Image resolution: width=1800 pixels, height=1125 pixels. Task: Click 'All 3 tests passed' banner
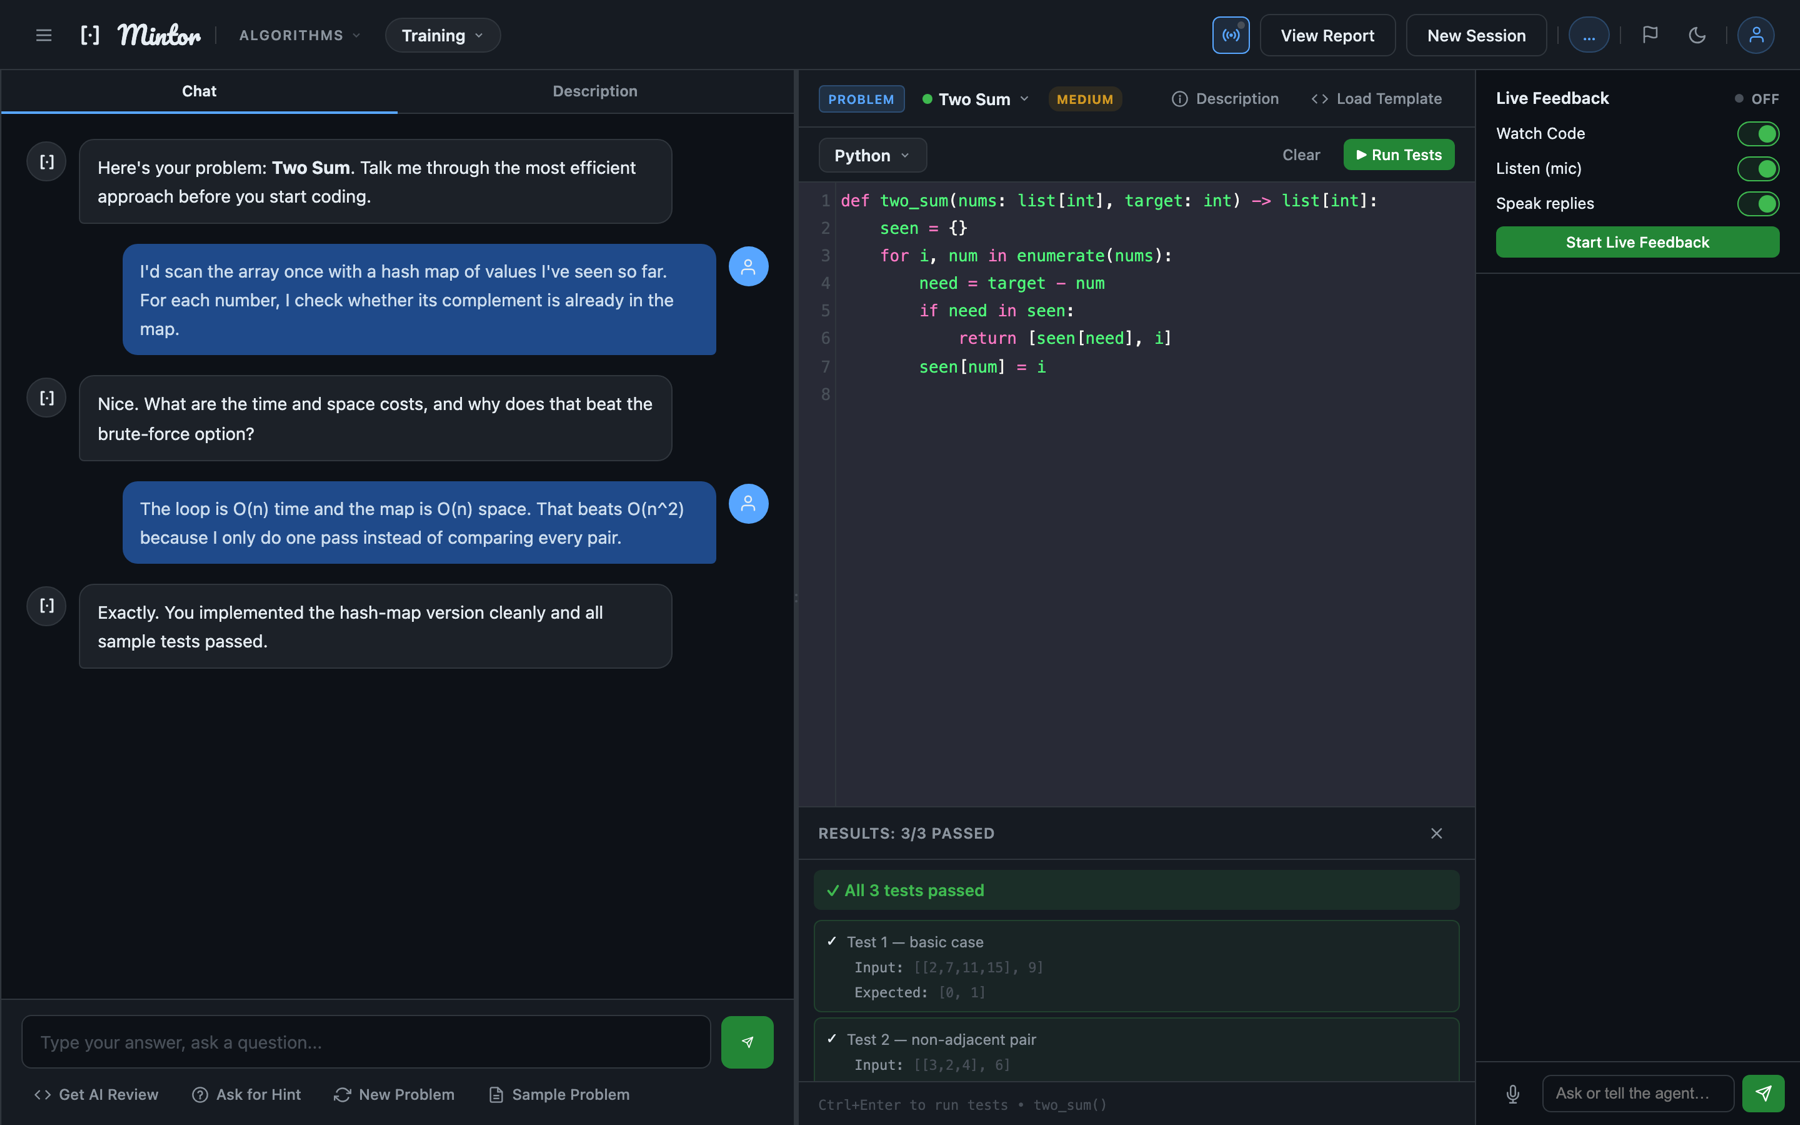pyautogui.click(x=1136, y=890)
